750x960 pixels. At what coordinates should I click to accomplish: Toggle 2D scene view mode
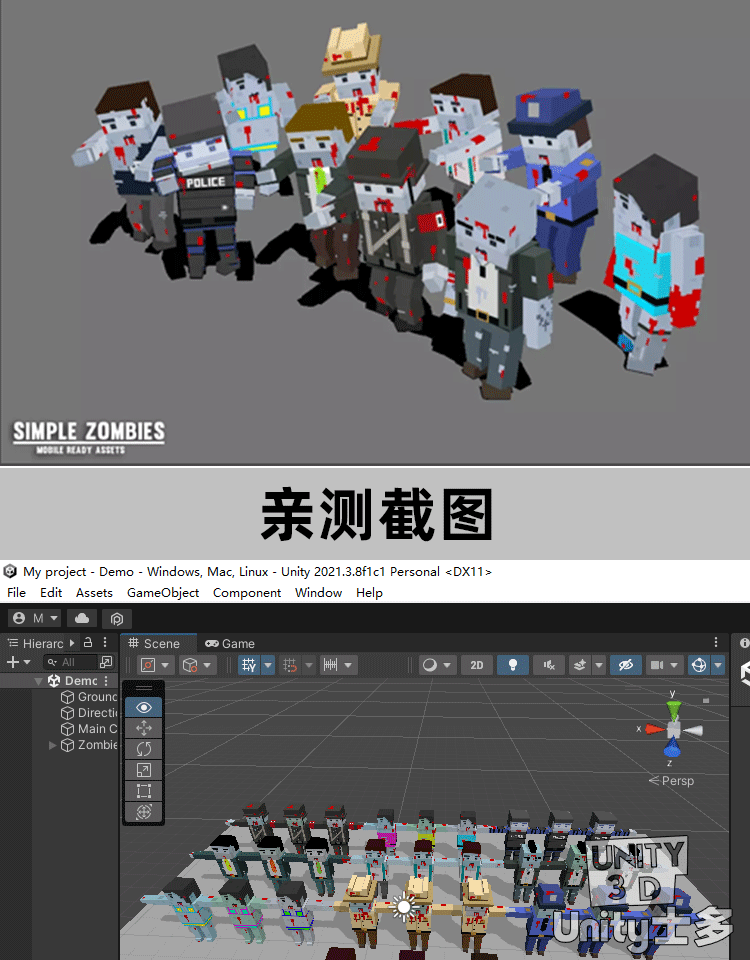coord(477,665)
